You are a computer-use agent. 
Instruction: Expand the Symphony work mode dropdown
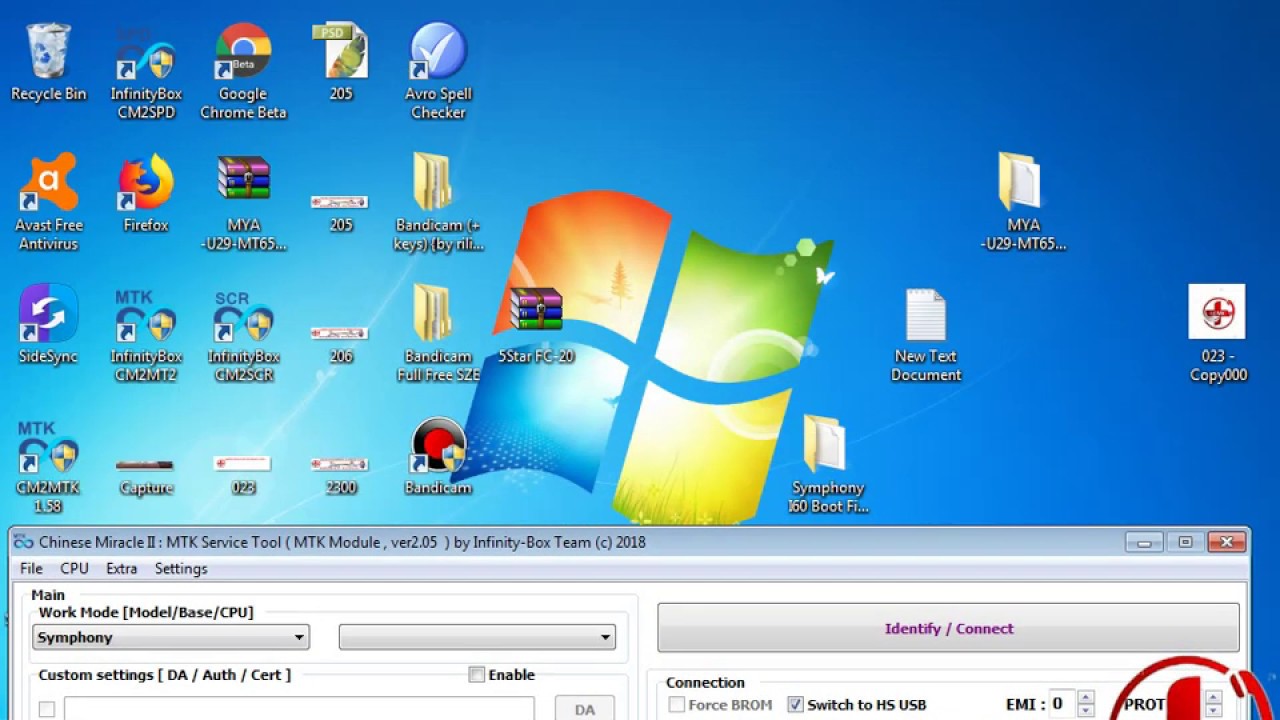tap(171, 637)
